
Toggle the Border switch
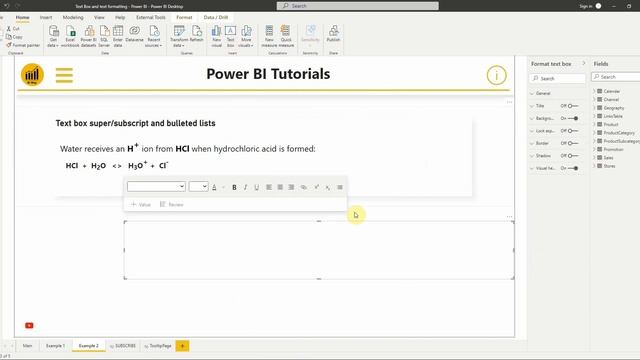tap(573, 143)
